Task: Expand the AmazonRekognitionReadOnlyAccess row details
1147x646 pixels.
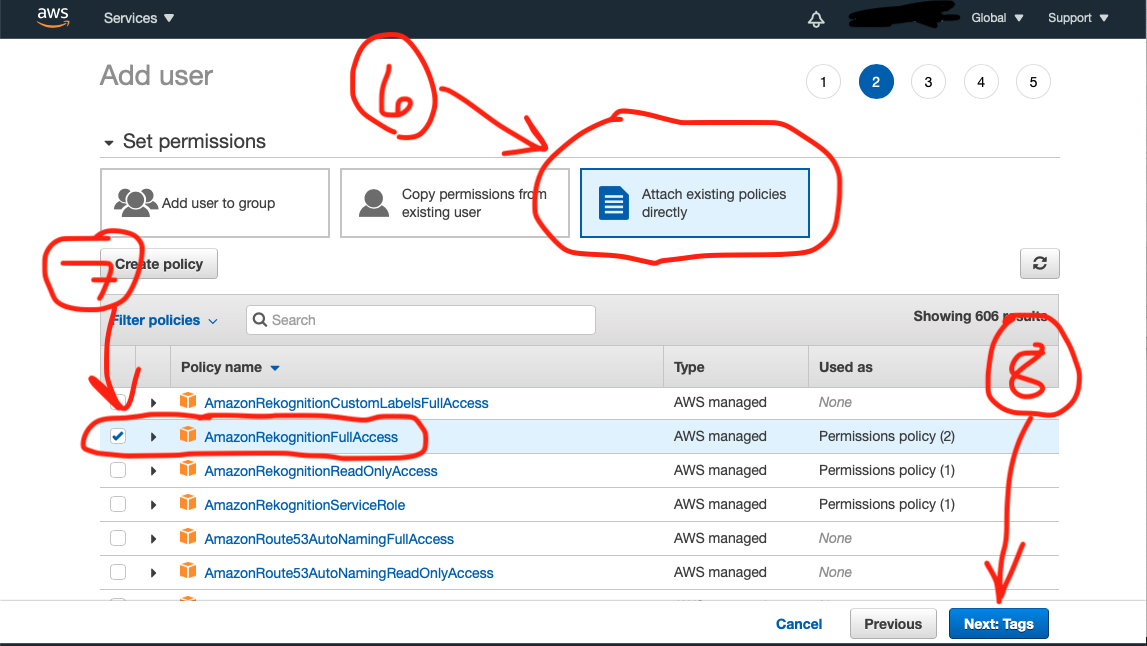Action: tap(153, 471)
